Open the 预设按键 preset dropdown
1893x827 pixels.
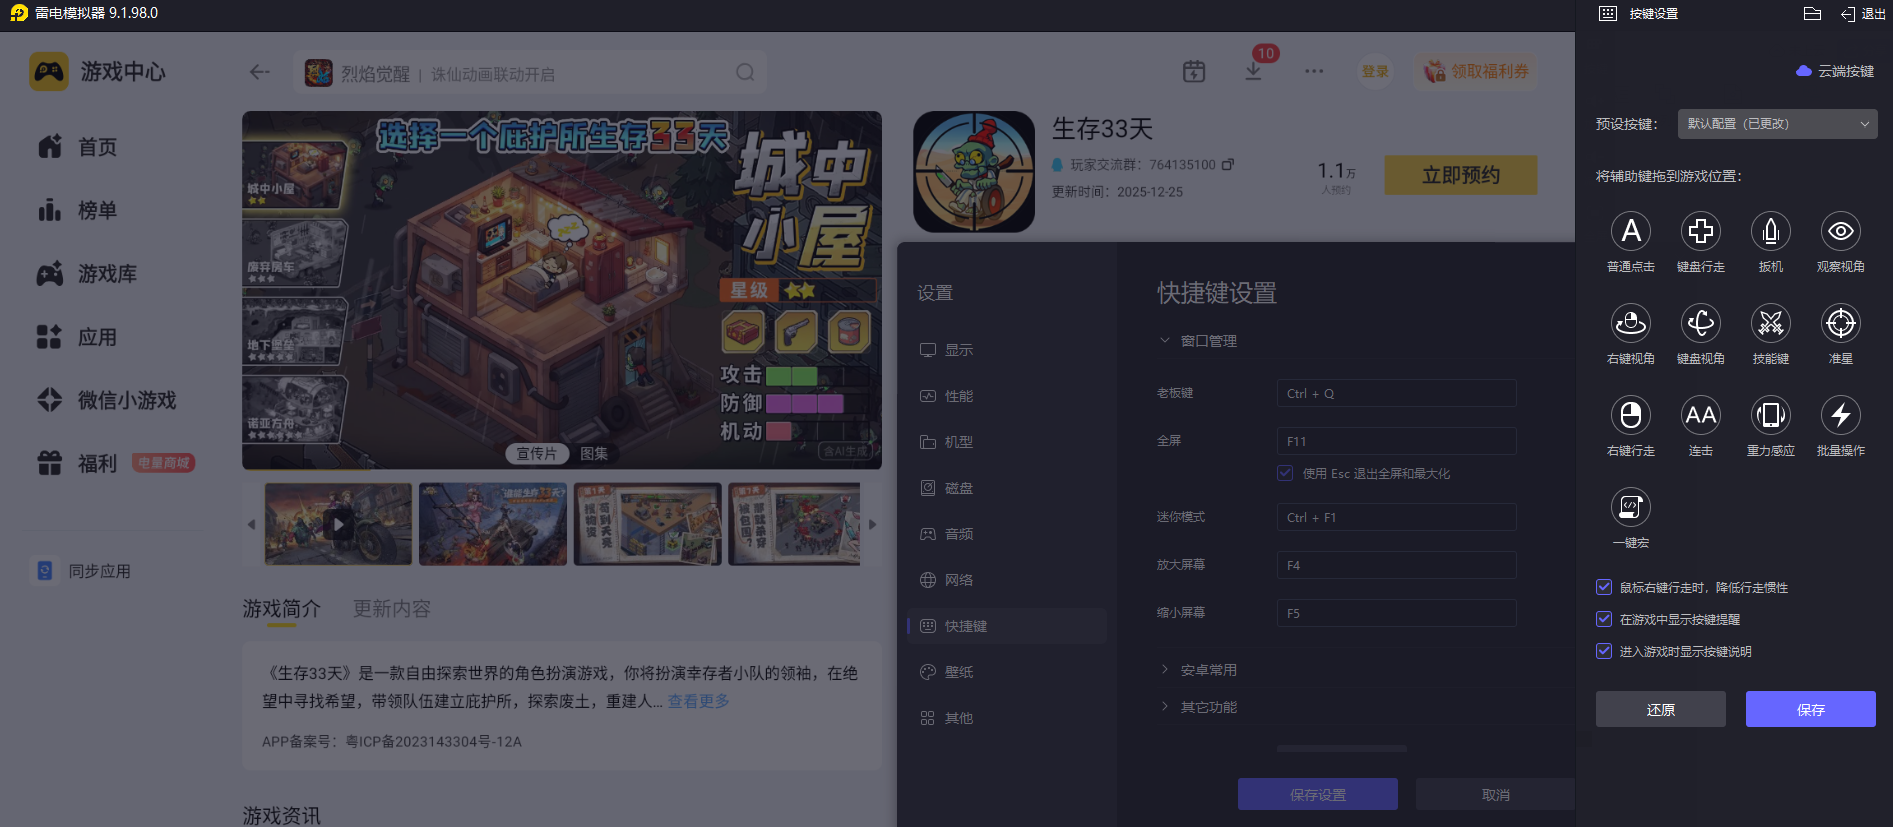[x=1777, y=124]
